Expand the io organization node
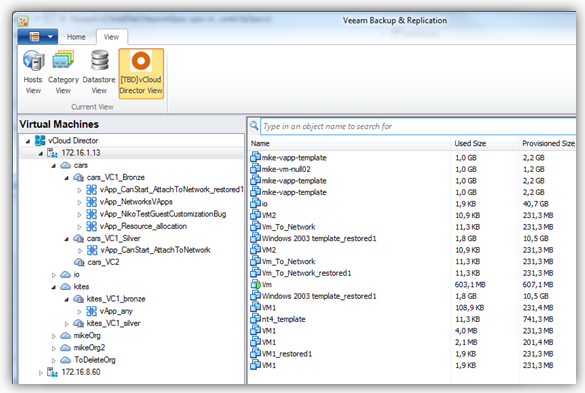 tap(53, 275)
